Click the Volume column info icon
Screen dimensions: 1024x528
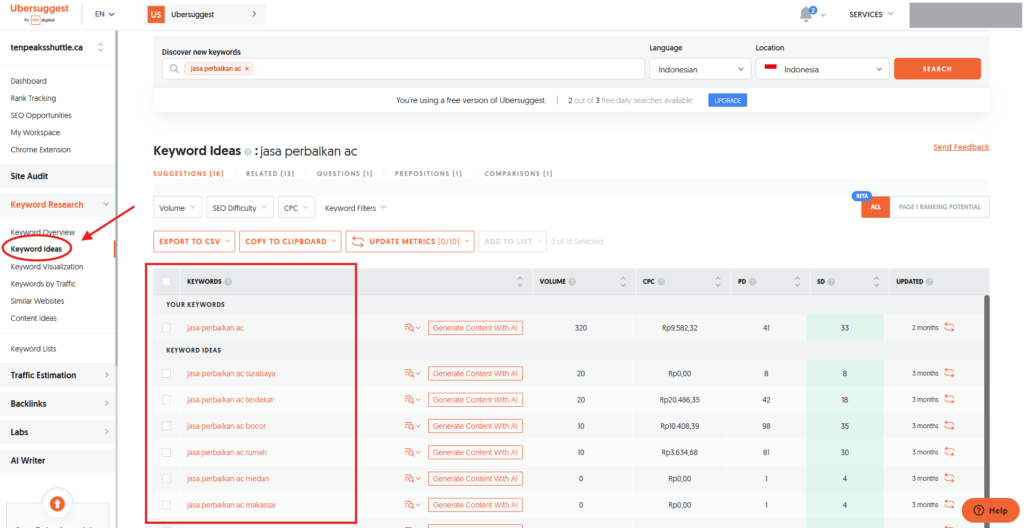coord(572,282)
